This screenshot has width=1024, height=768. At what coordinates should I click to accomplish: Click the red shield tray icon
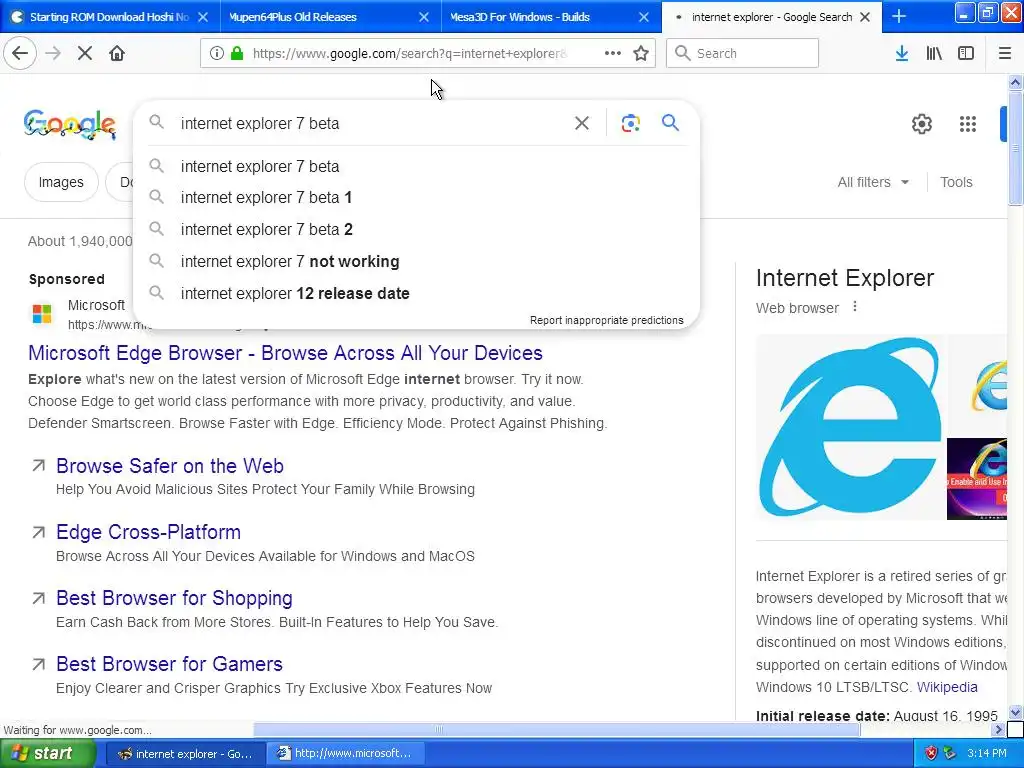click(931, 753)
